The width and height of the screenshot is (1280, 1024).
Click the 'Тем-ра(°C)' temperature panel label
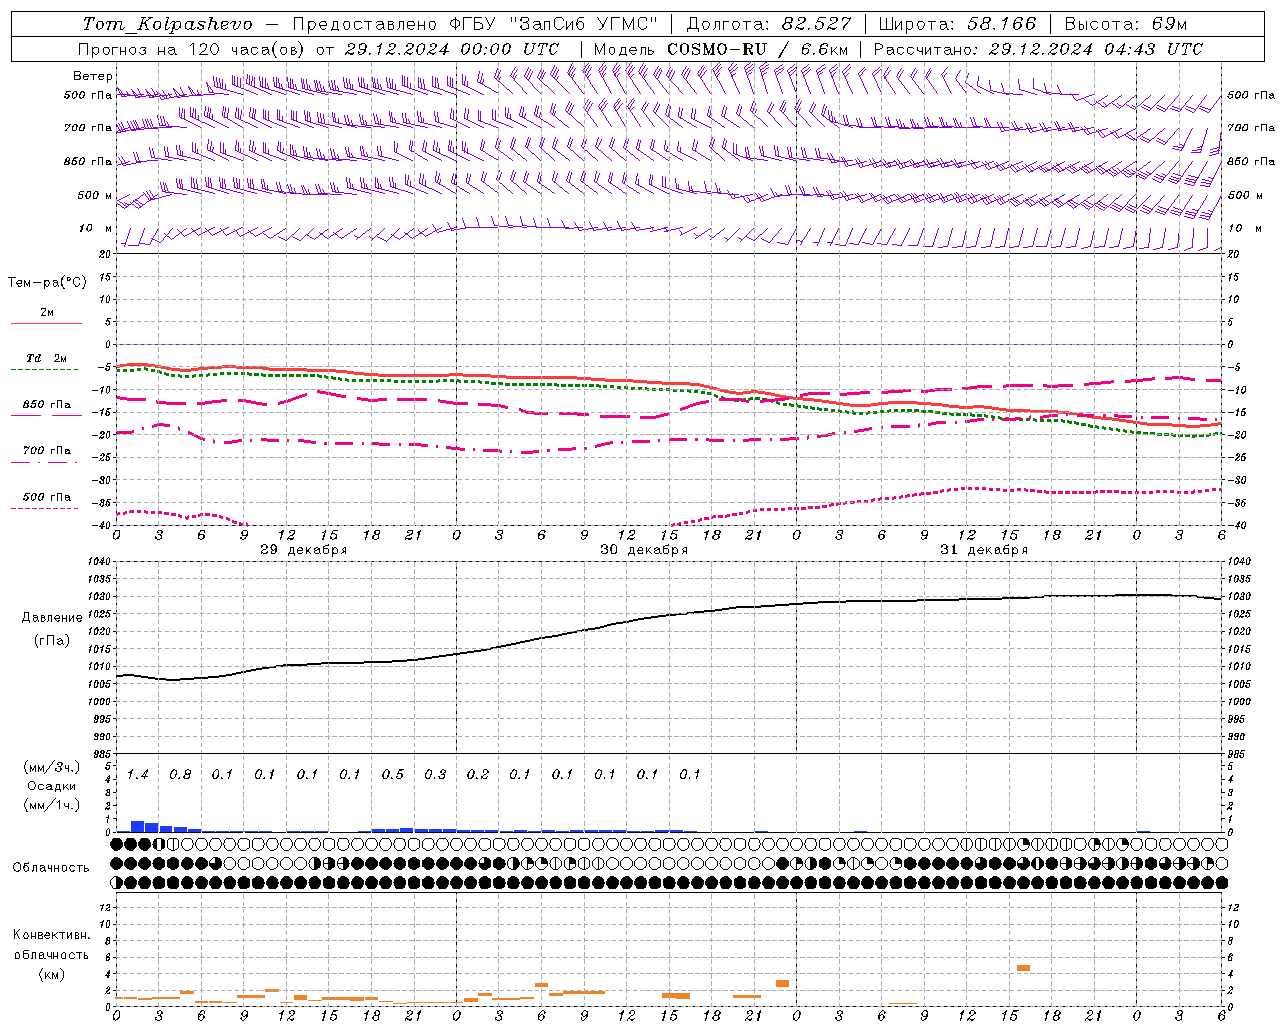[47, 283]
